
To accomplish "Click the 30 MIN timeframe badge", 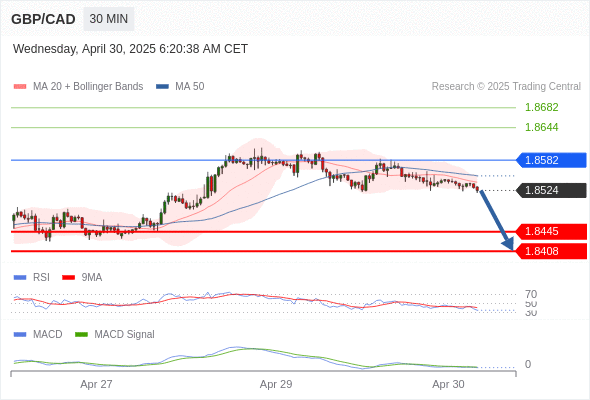I will tap(109, 19).
